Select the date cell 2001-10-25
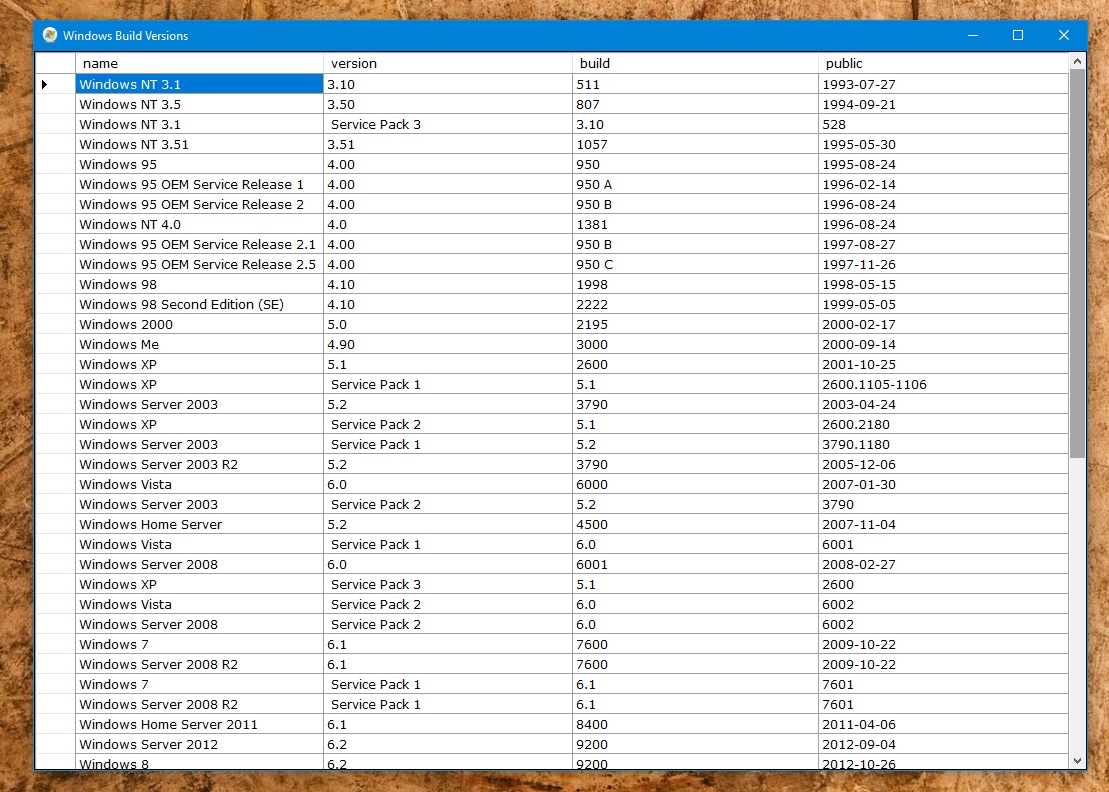 pos(943,364)
